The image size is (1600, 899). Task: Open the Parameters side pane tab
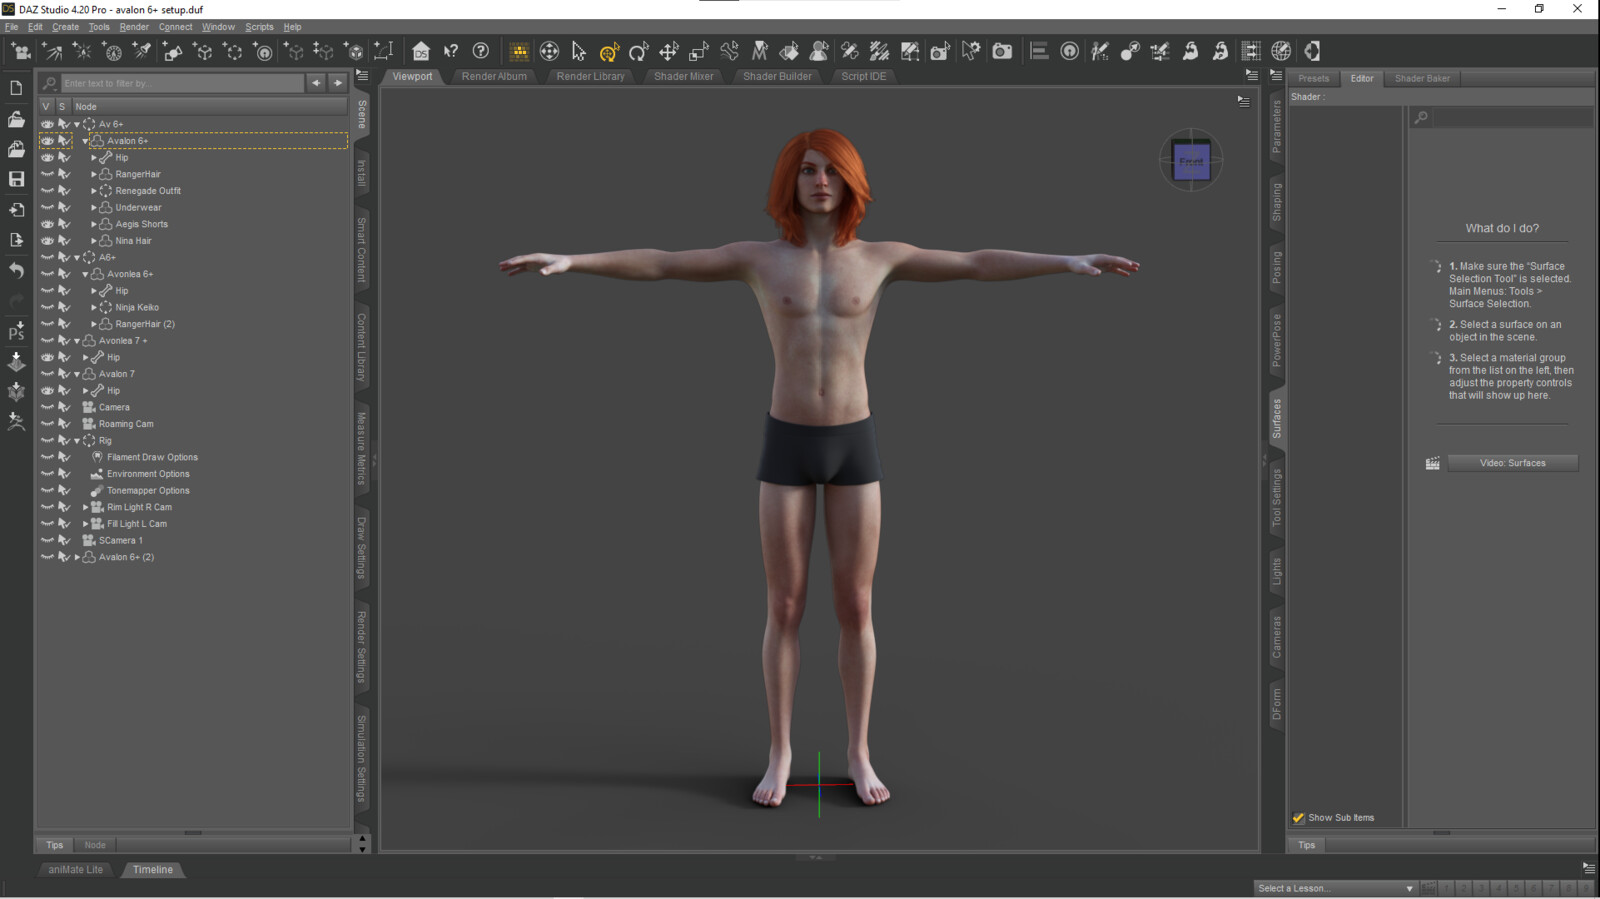coord(1276,127)
